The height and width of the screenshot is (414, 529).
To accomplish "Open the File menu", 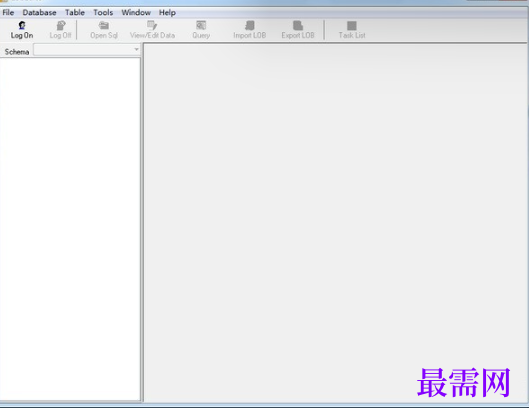I will coord(8,12).
